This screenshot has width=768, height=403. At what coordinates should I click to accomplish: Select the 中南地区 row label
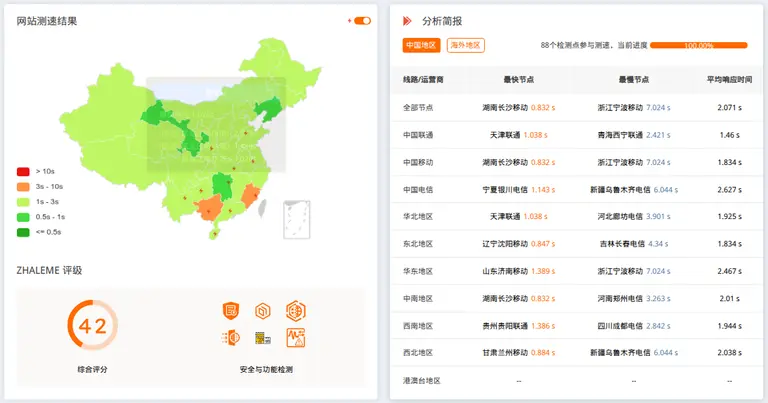tap(418, 298)
